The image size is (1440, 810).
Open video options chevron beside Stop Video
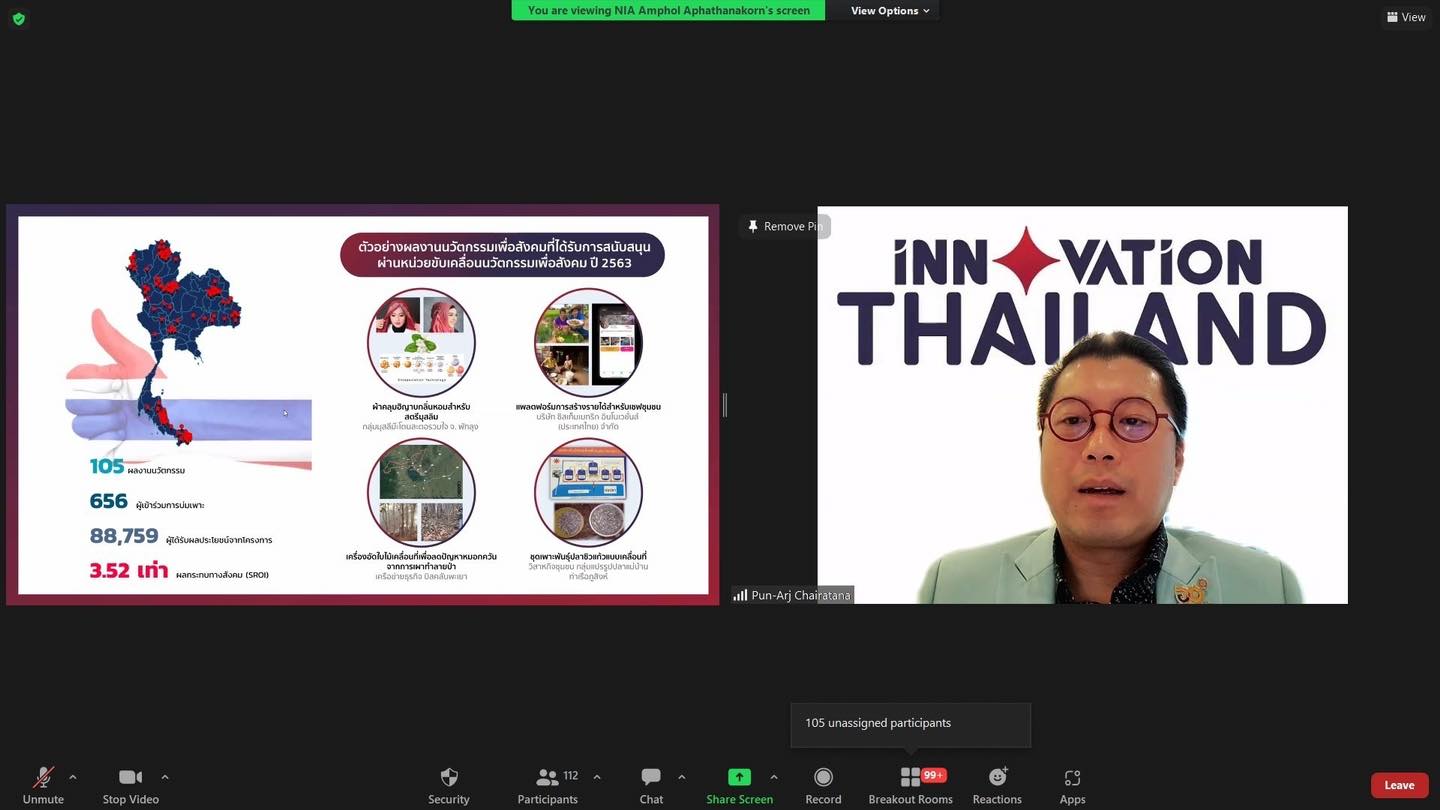164,777
